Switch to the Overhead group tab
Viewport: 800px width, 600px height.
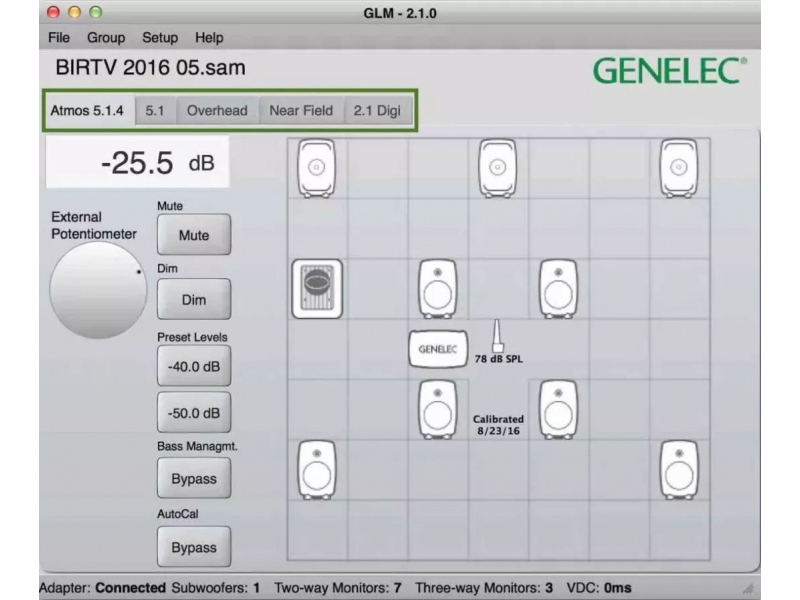[217, 111]
